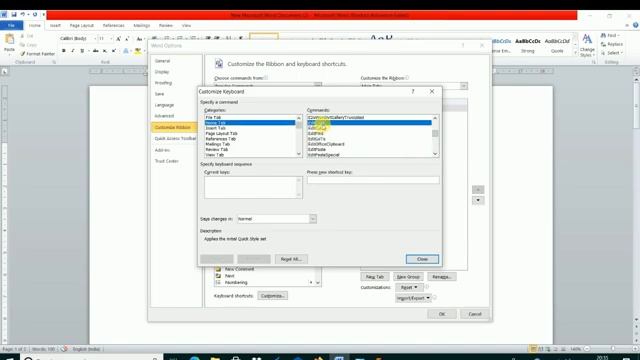This screenshot has height=360, width=640.
Task: Click the proofing status icon in status bar
Action: coord(64,349)
